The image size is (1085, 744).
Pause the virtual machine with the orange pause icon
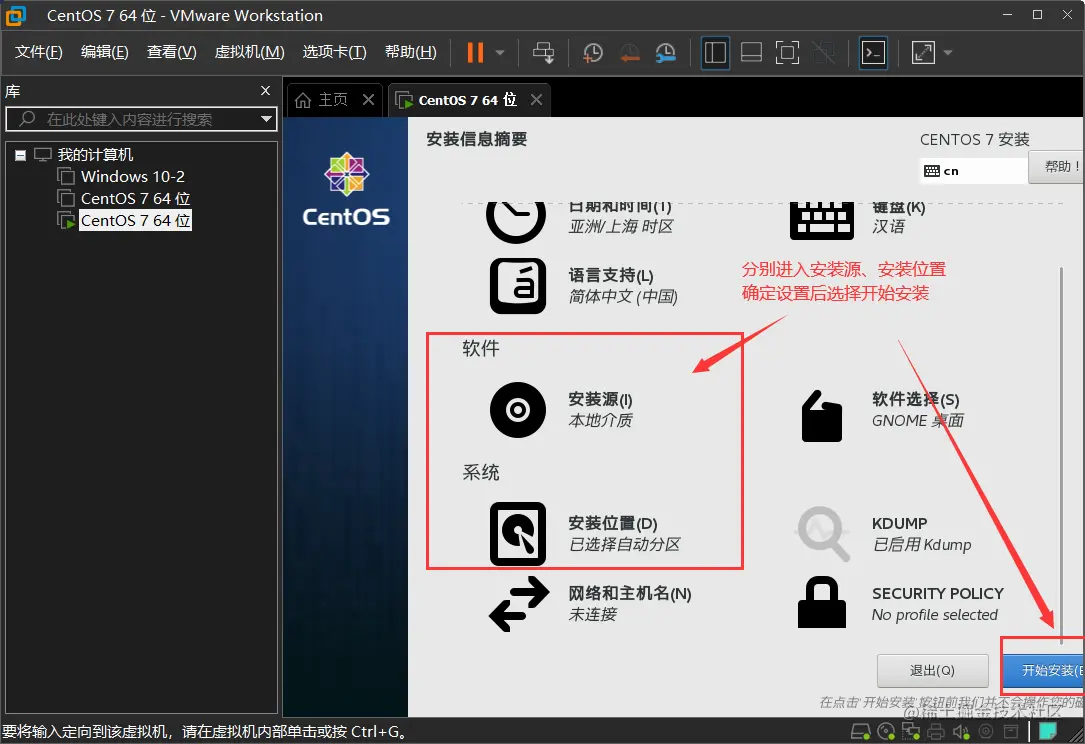[x=475, y=53]
